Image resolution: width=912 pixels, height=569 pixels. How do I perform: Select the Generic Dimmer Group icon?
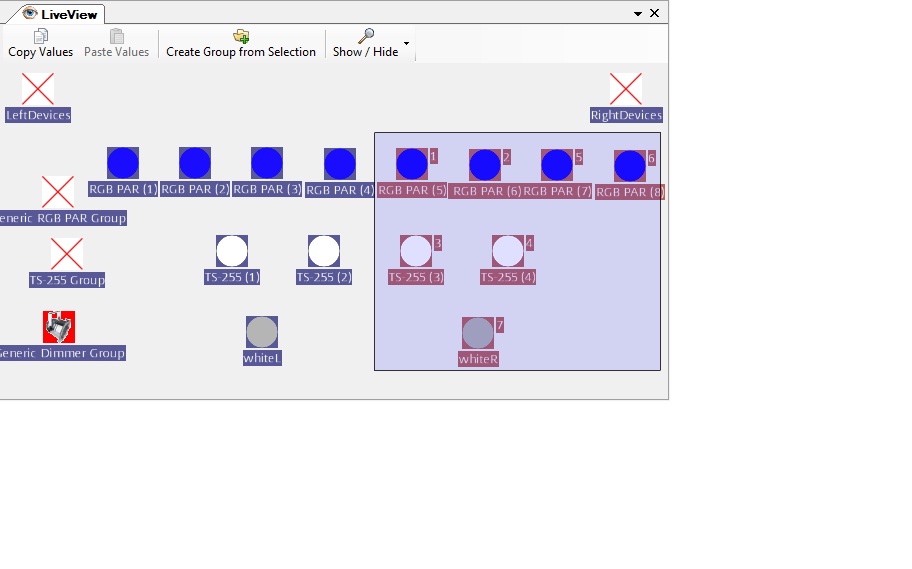pos(59,327)
